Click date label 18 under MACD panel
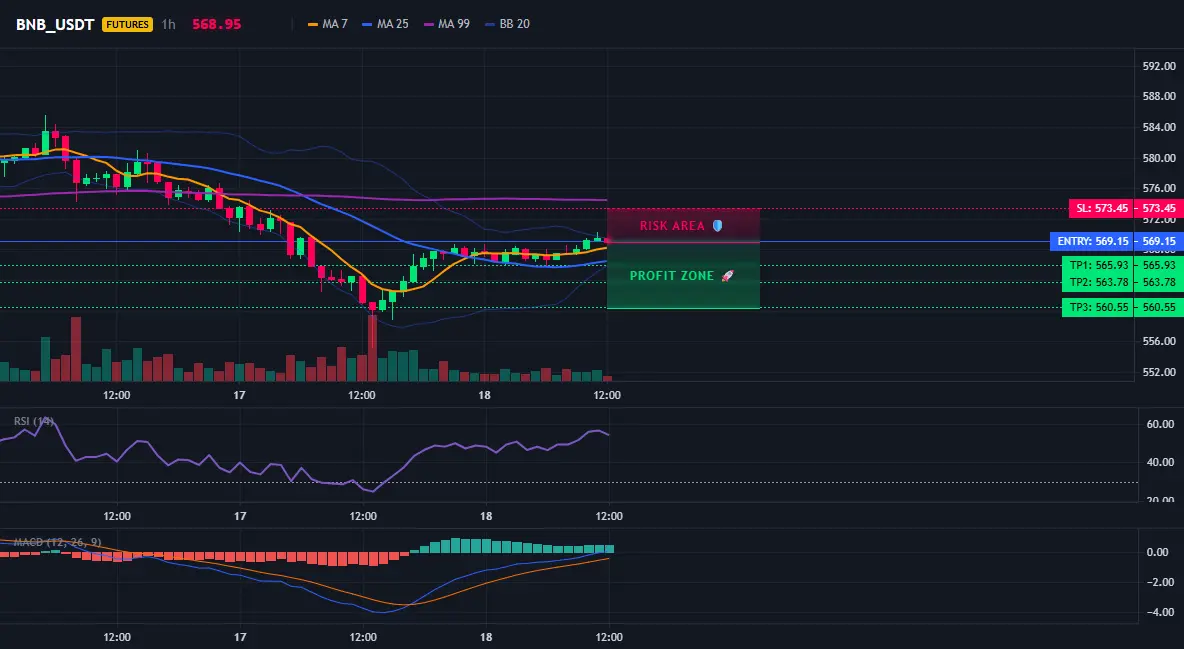 coord(486,637)
